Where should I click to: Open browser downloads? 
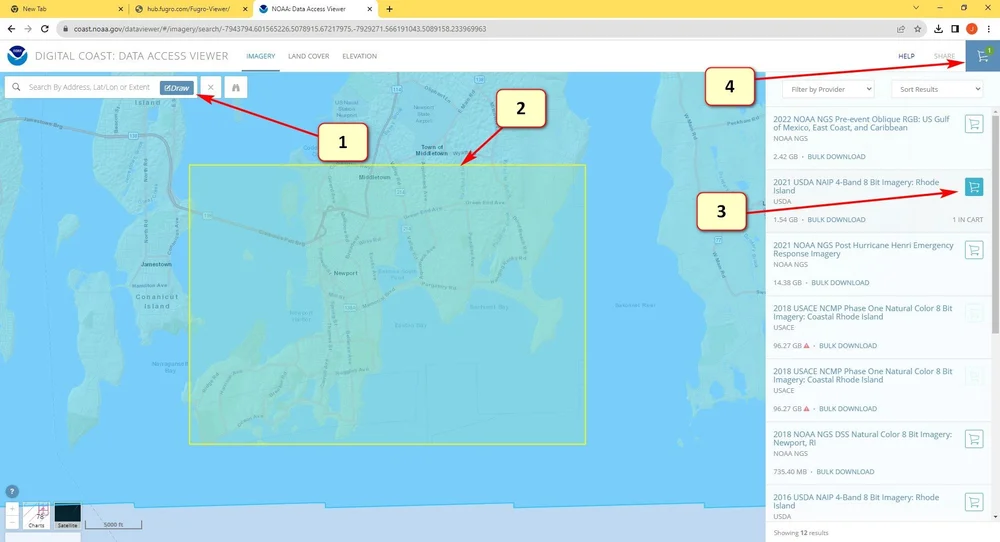tap(938, 29)
